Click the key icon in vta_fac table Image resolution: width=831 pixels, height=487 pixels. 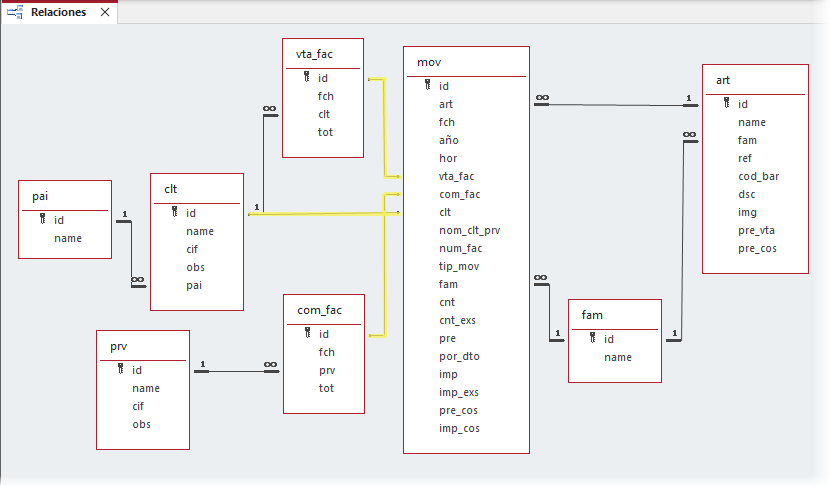[307, 78]
